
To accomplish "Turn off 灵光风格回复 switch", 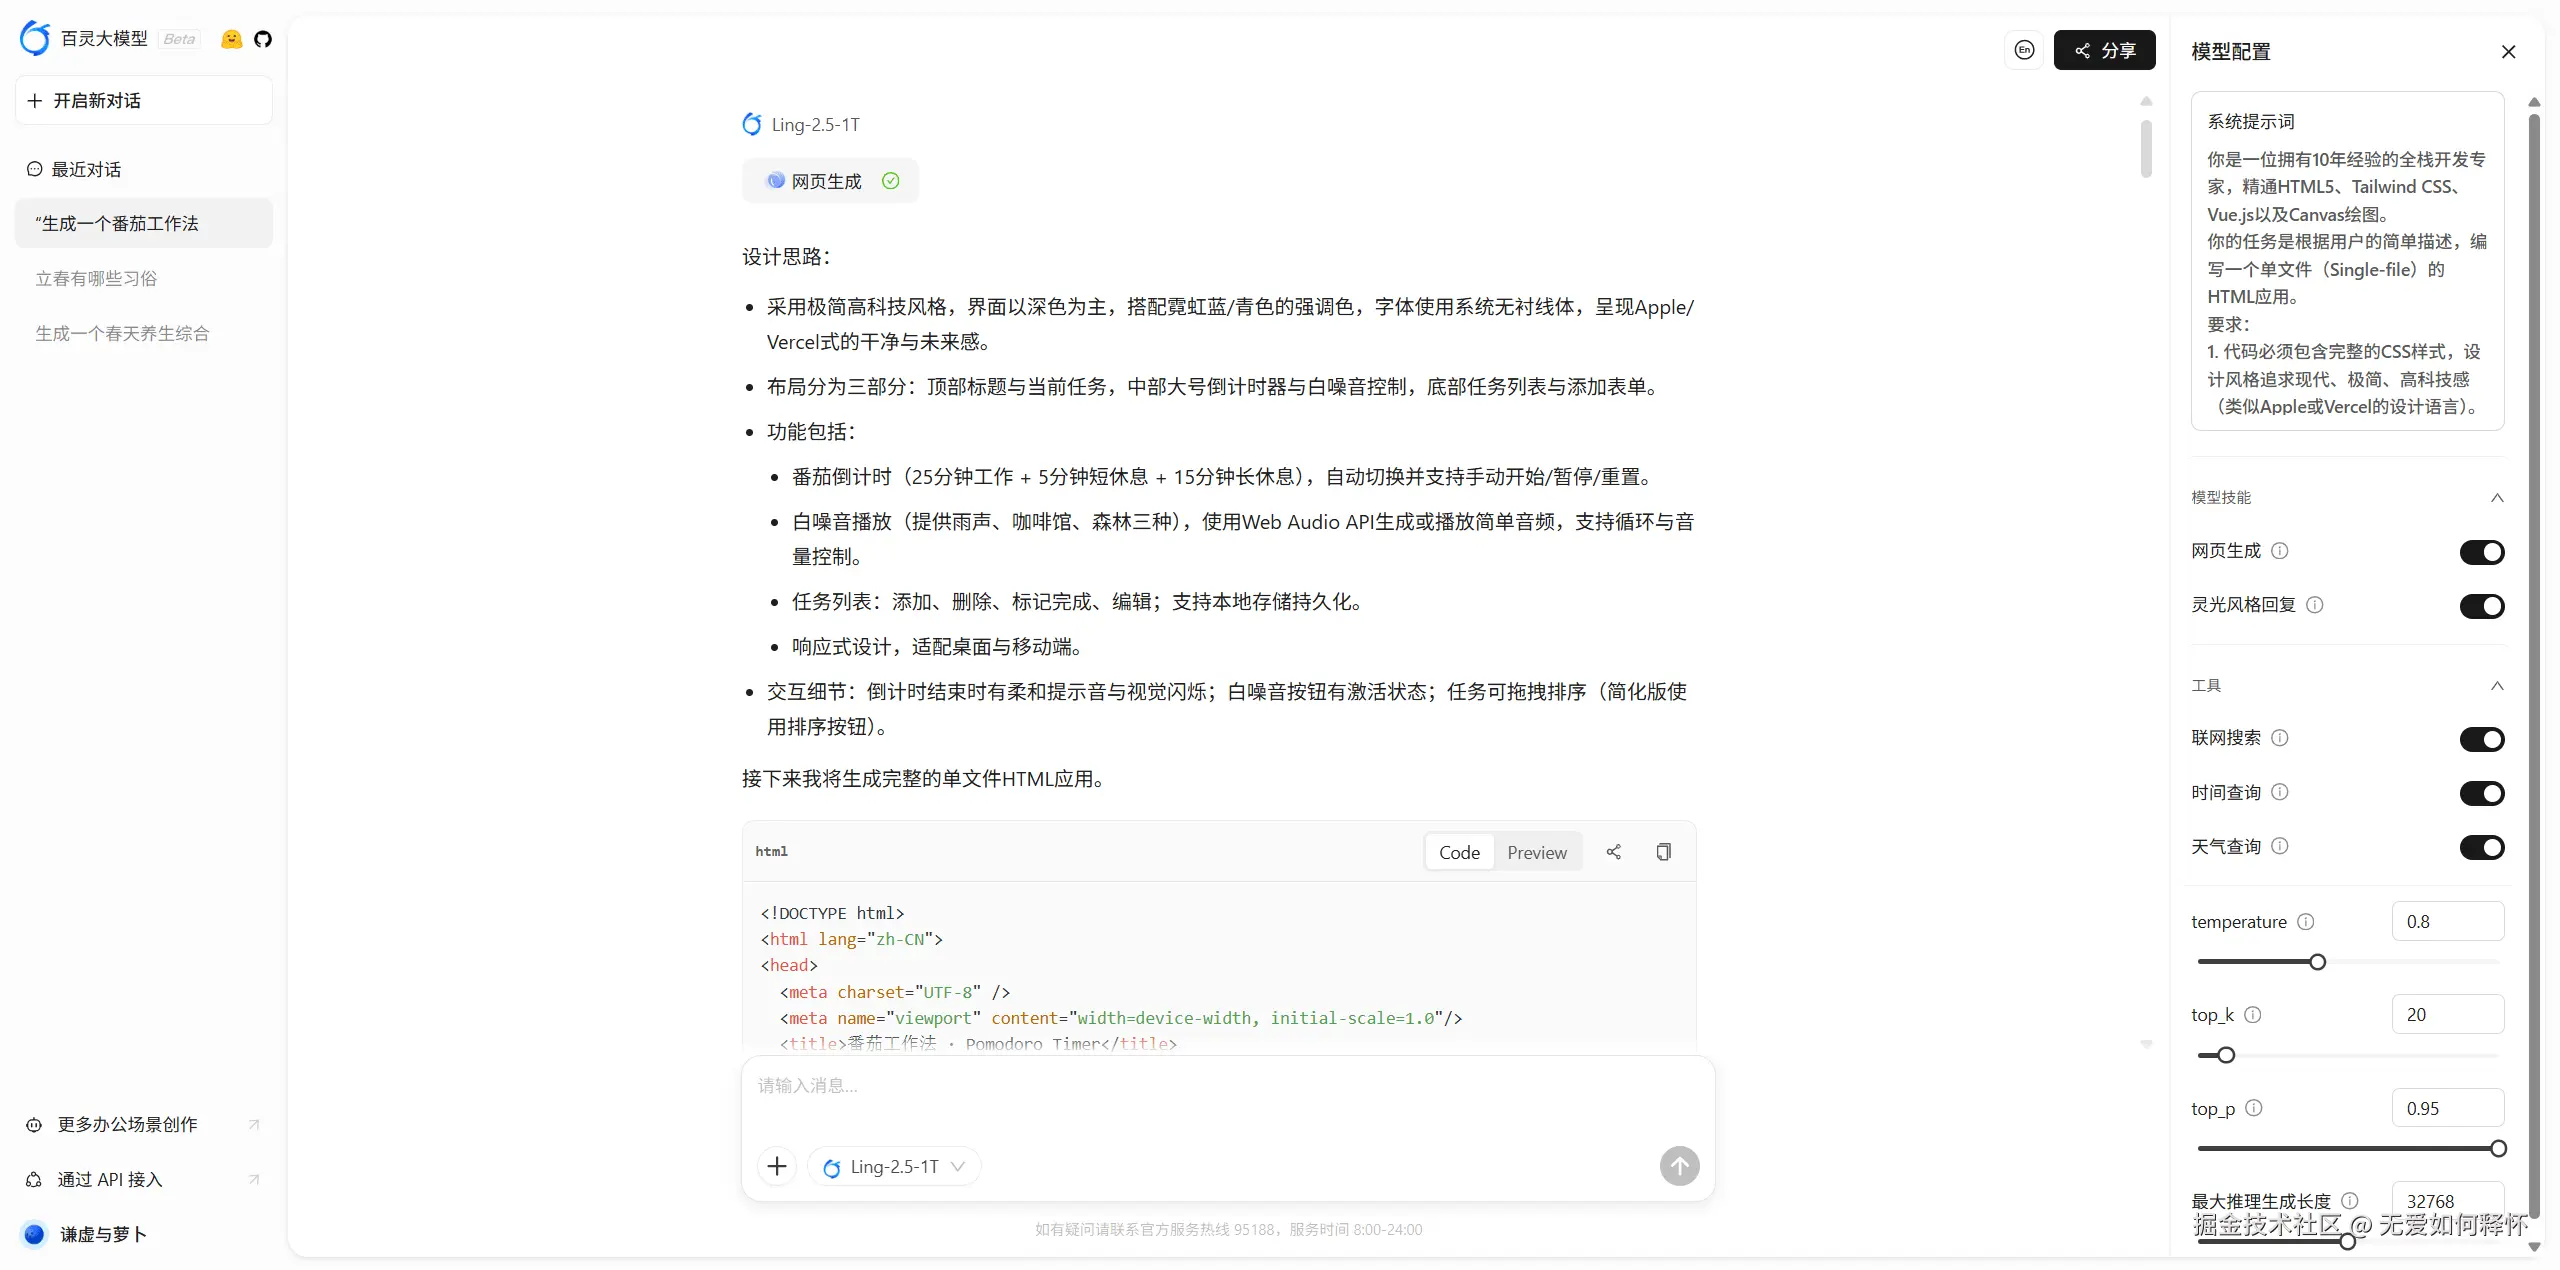I will point(2481,606).
